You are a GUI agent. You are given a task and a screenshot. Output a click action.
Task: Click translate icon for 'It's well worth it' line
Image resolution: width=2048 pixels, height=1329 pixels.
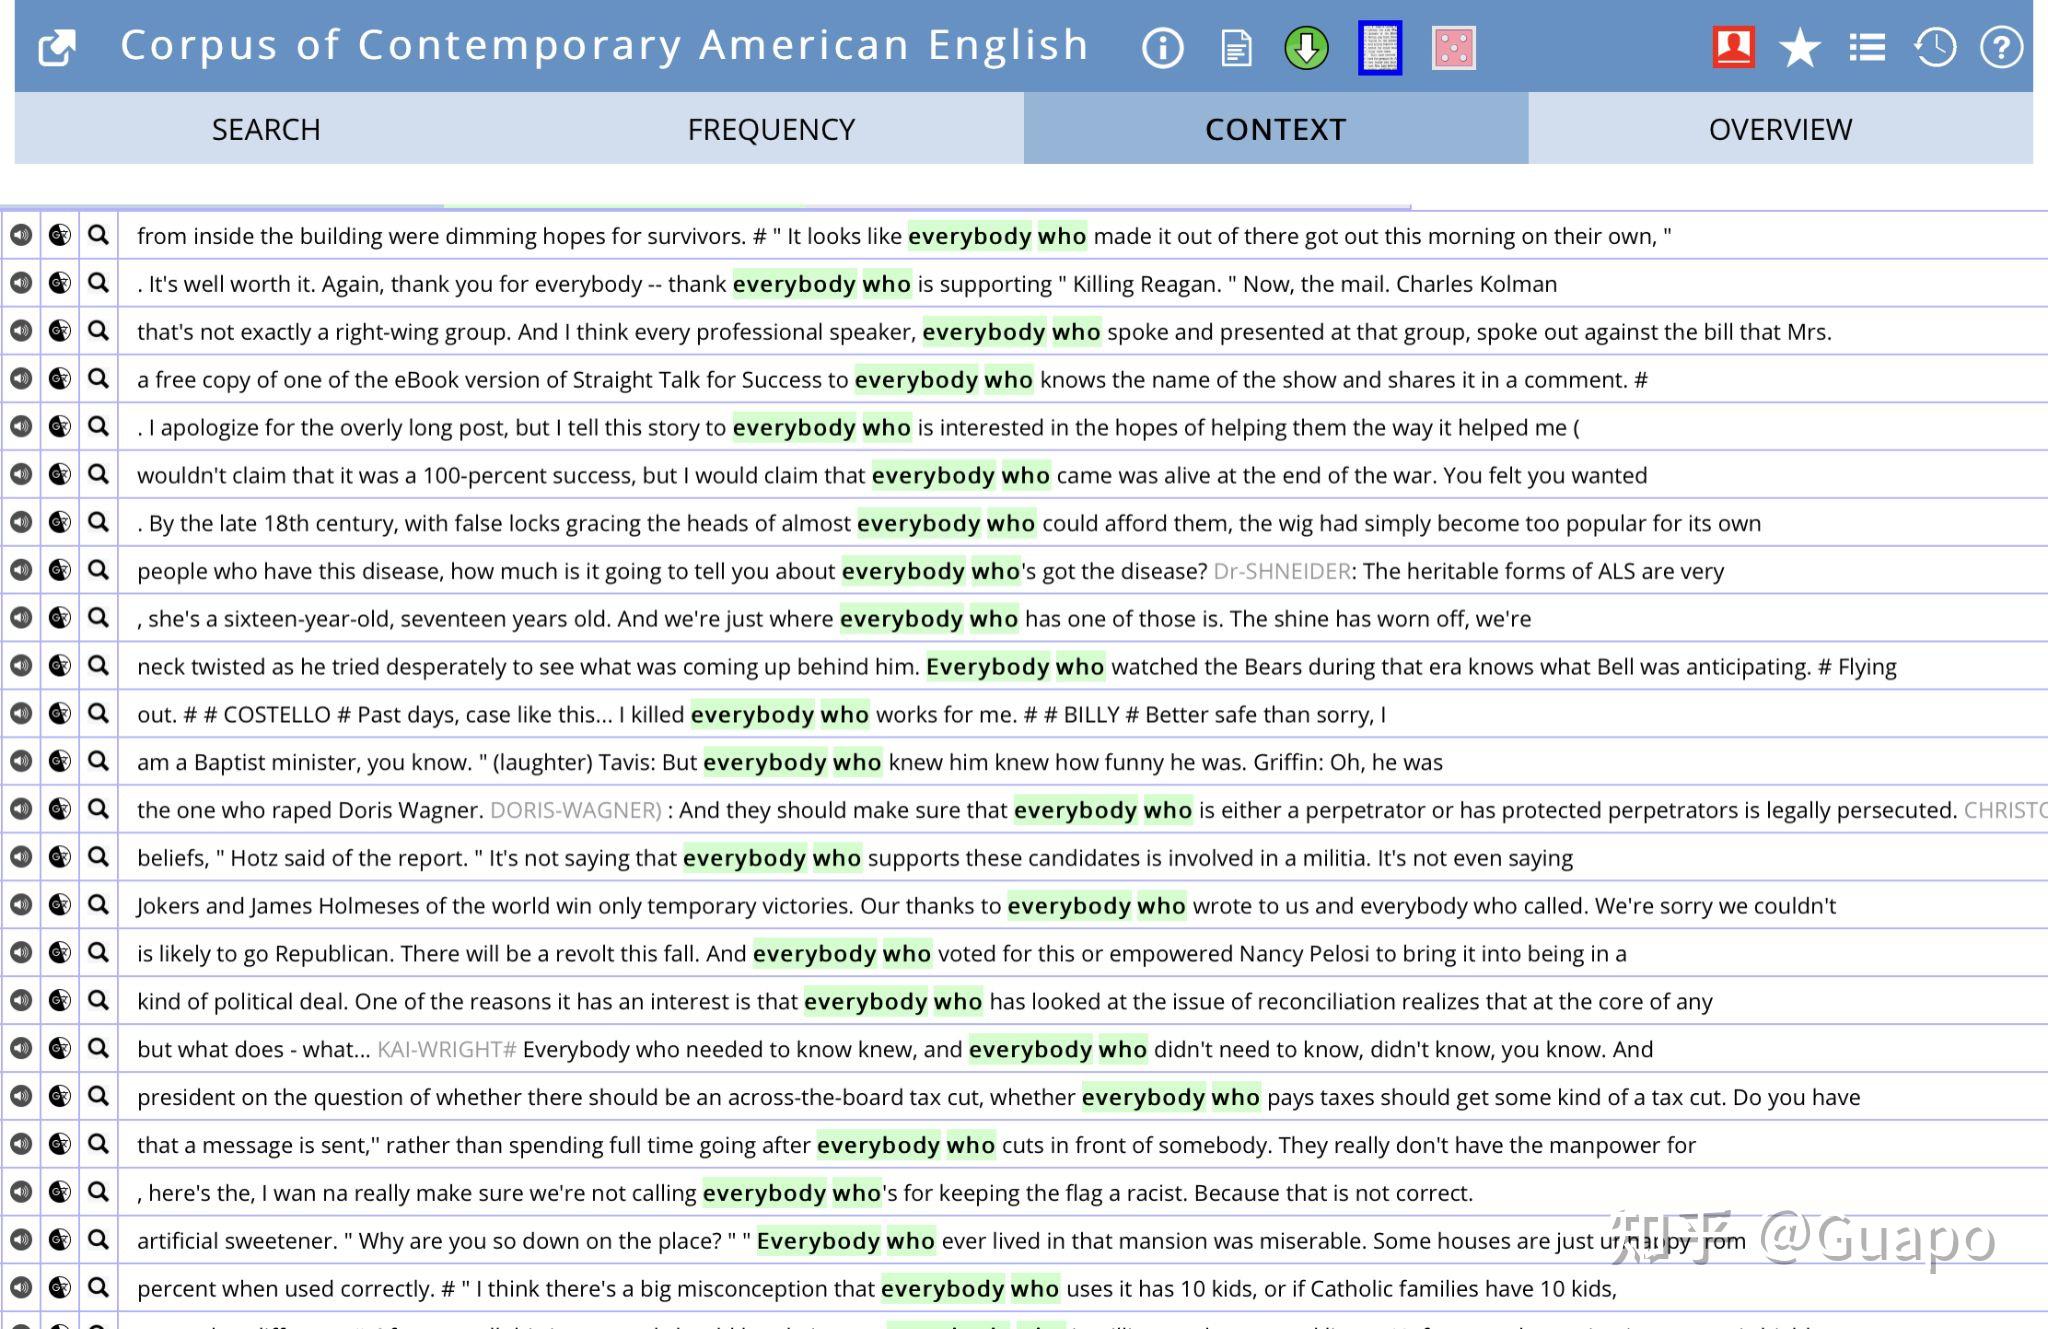click(x=60, y=283)
